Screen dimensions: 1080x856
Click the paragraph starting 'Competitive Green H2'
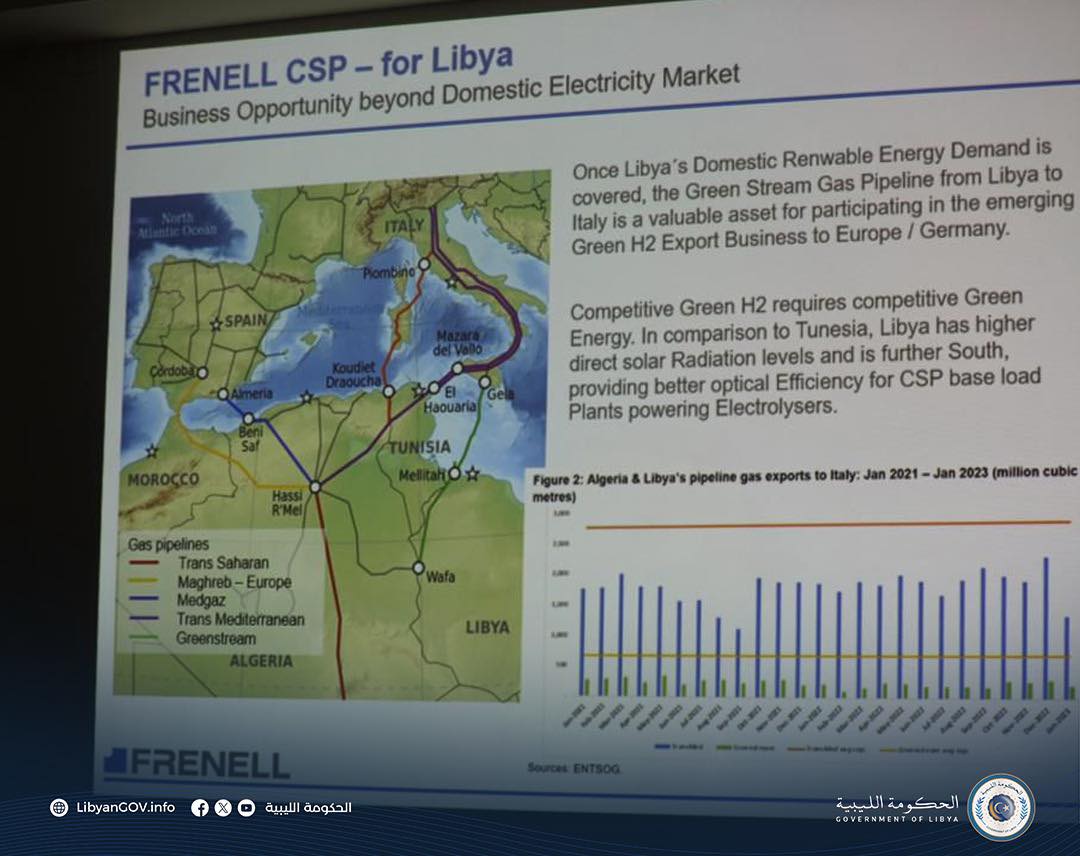(804, 356)
